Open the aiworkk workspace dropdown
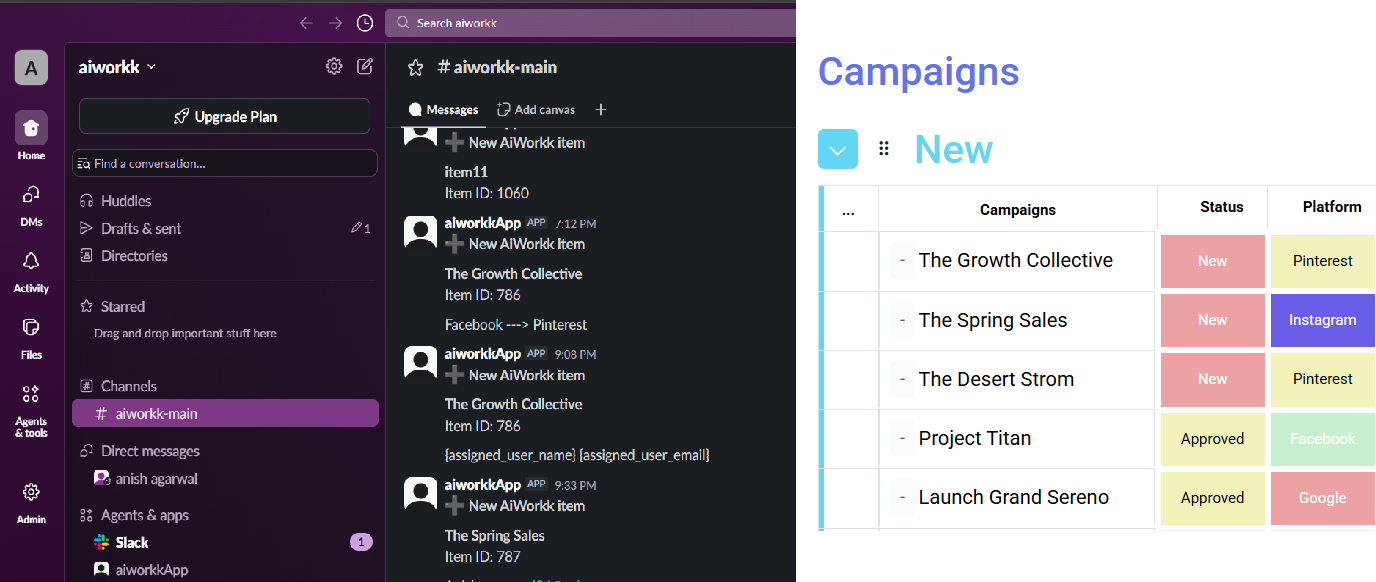1376x582 pixels. click(118, 67)
